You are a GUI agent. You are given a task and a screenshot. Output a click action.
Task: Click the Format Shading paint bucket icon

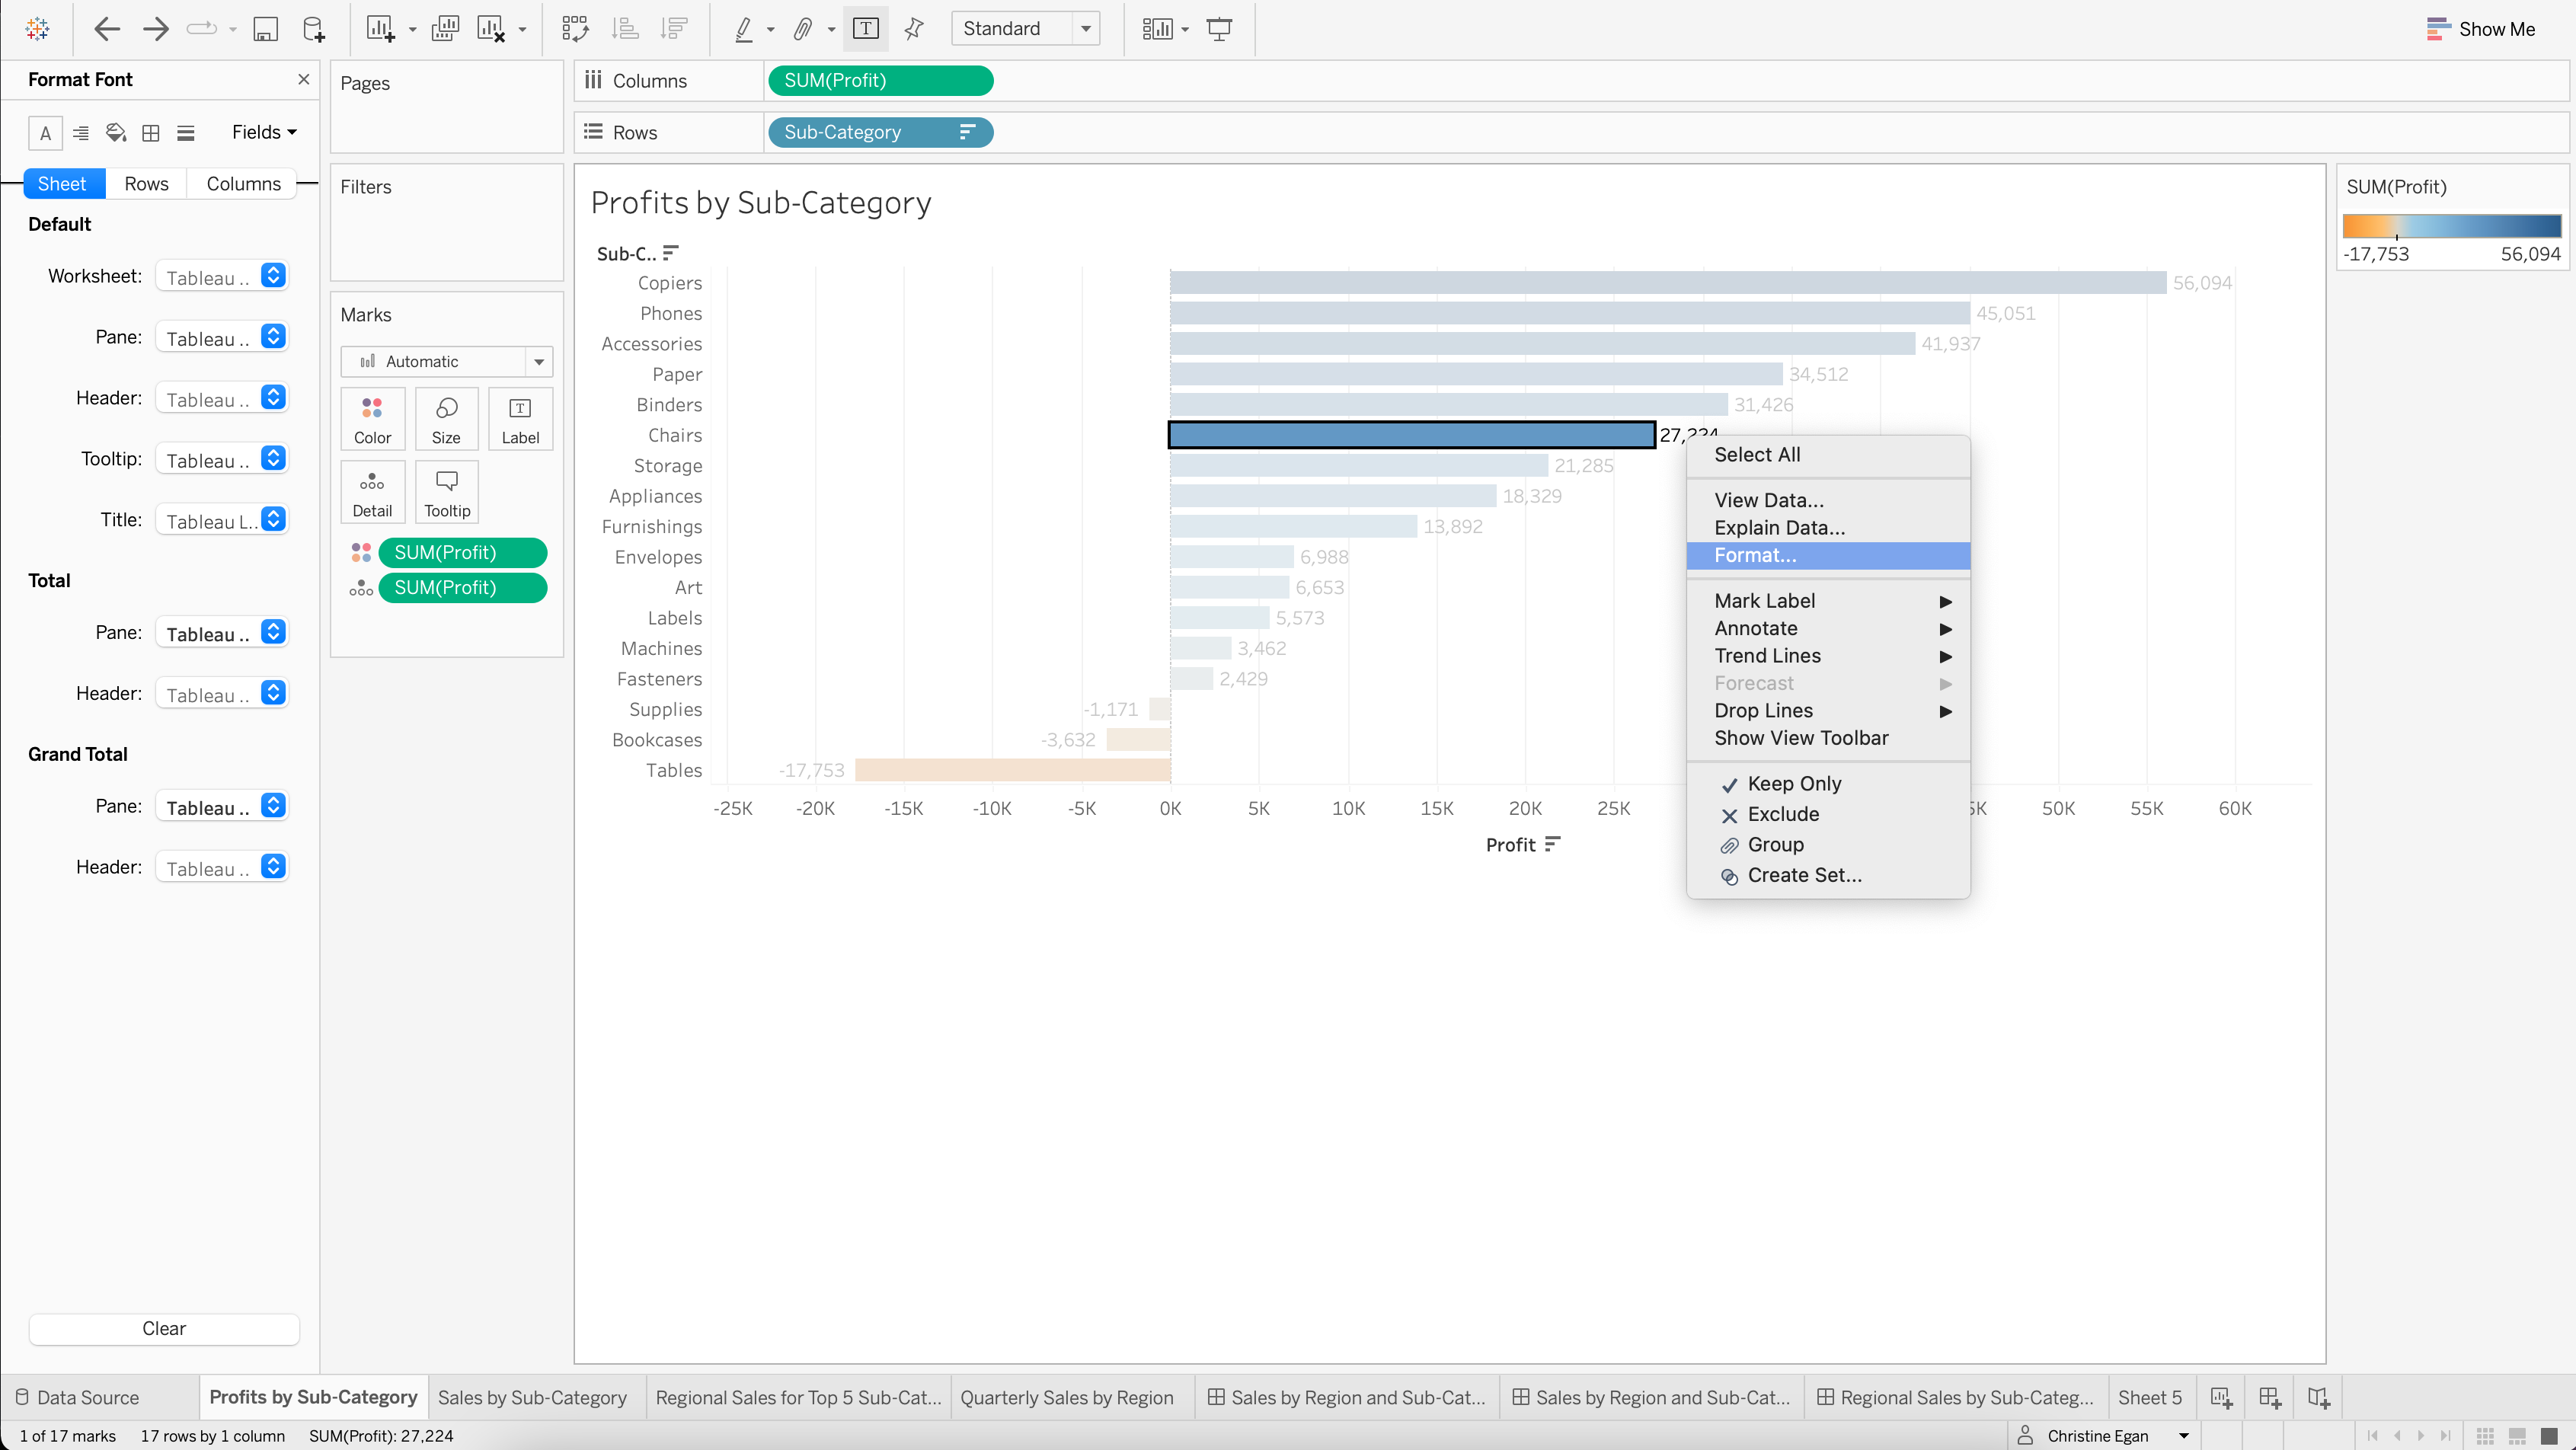point(116,132)
